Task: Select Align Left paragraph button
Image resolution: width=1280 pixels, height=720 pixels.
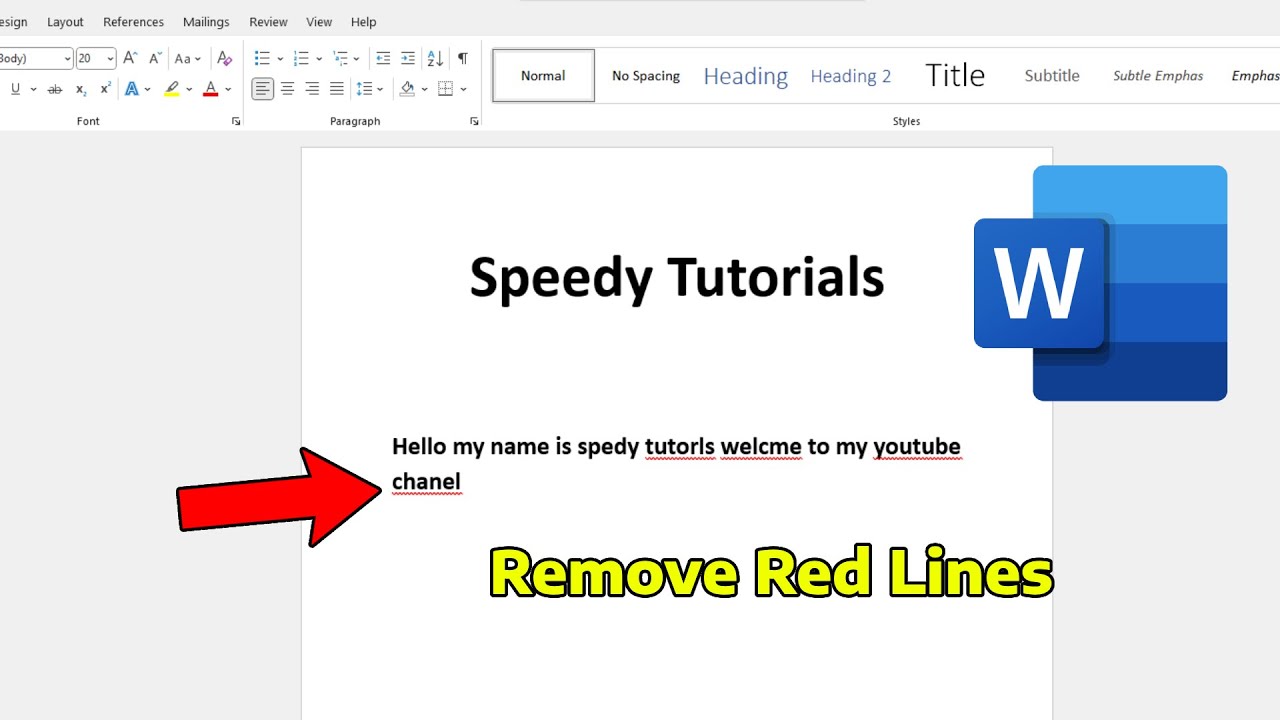Action: click(x=262, y=89)
